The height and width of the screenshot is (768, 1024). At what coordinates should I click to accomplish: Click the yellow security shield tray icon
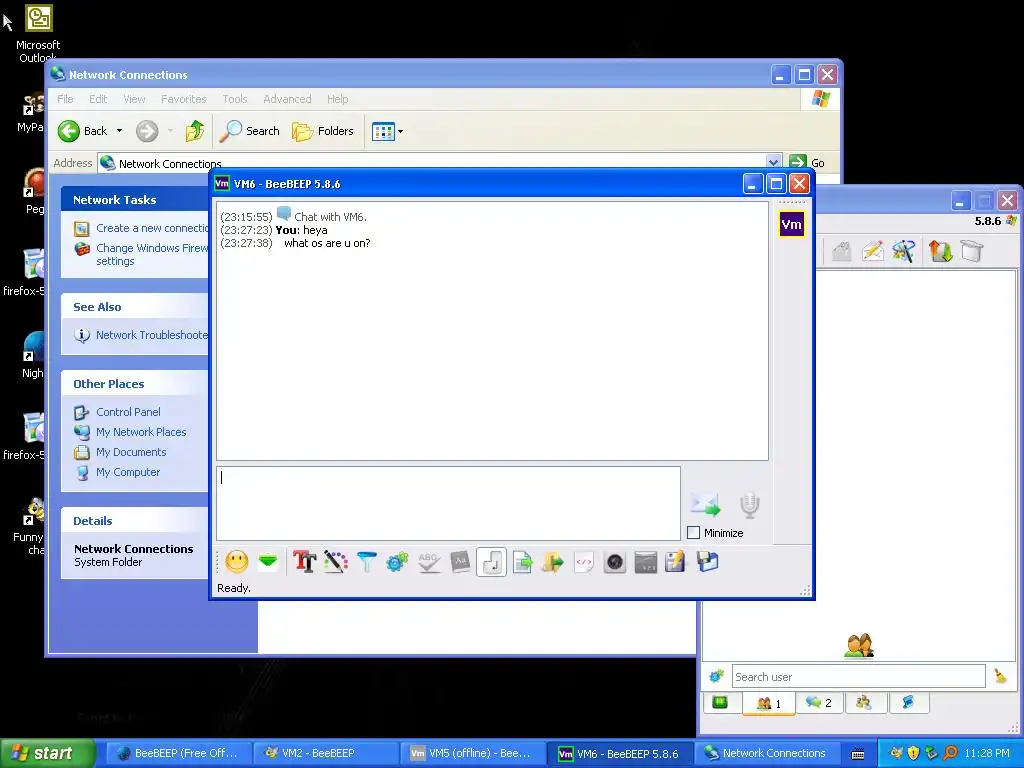pos(913,753)
